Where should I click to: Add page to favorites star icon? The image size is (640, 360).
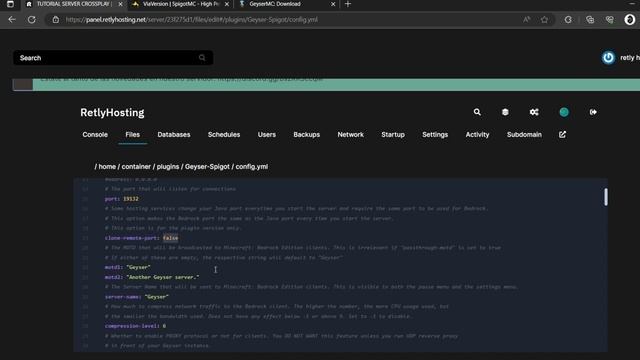tap(544, 20)
